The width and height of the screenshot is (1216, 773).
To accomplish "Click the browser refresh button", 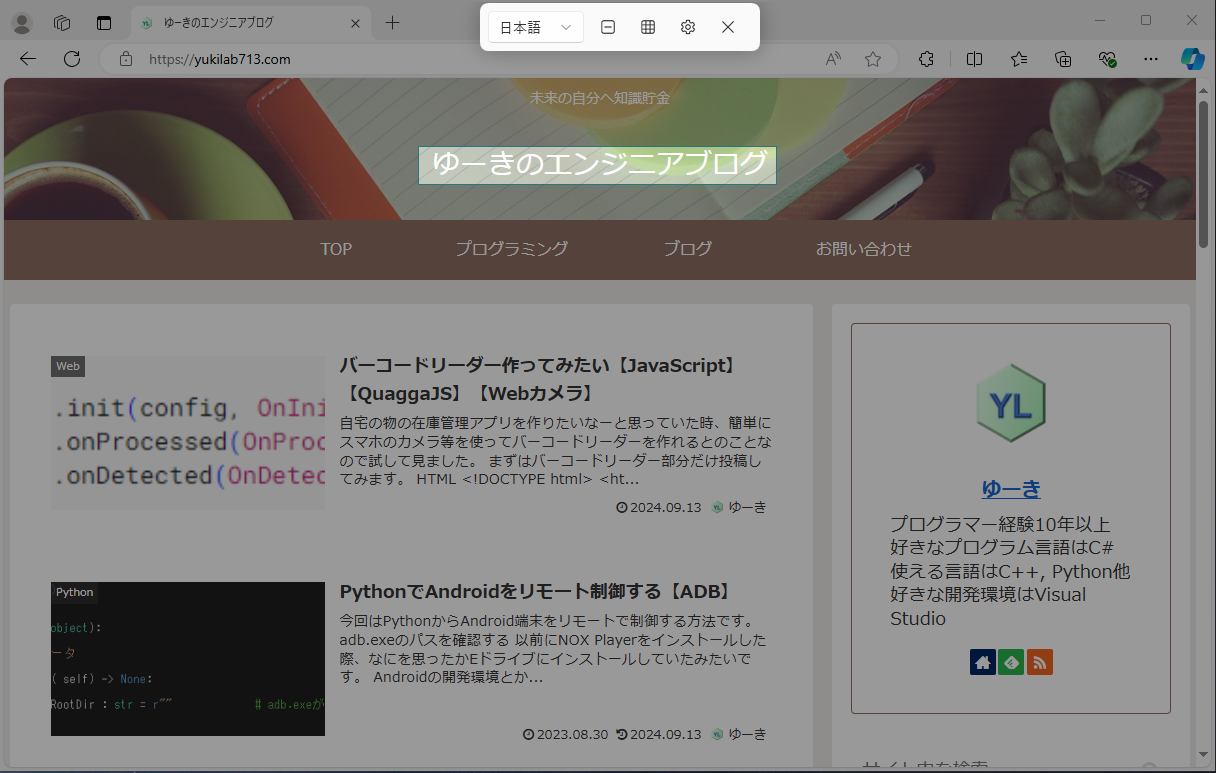I will tap(72, 59).
